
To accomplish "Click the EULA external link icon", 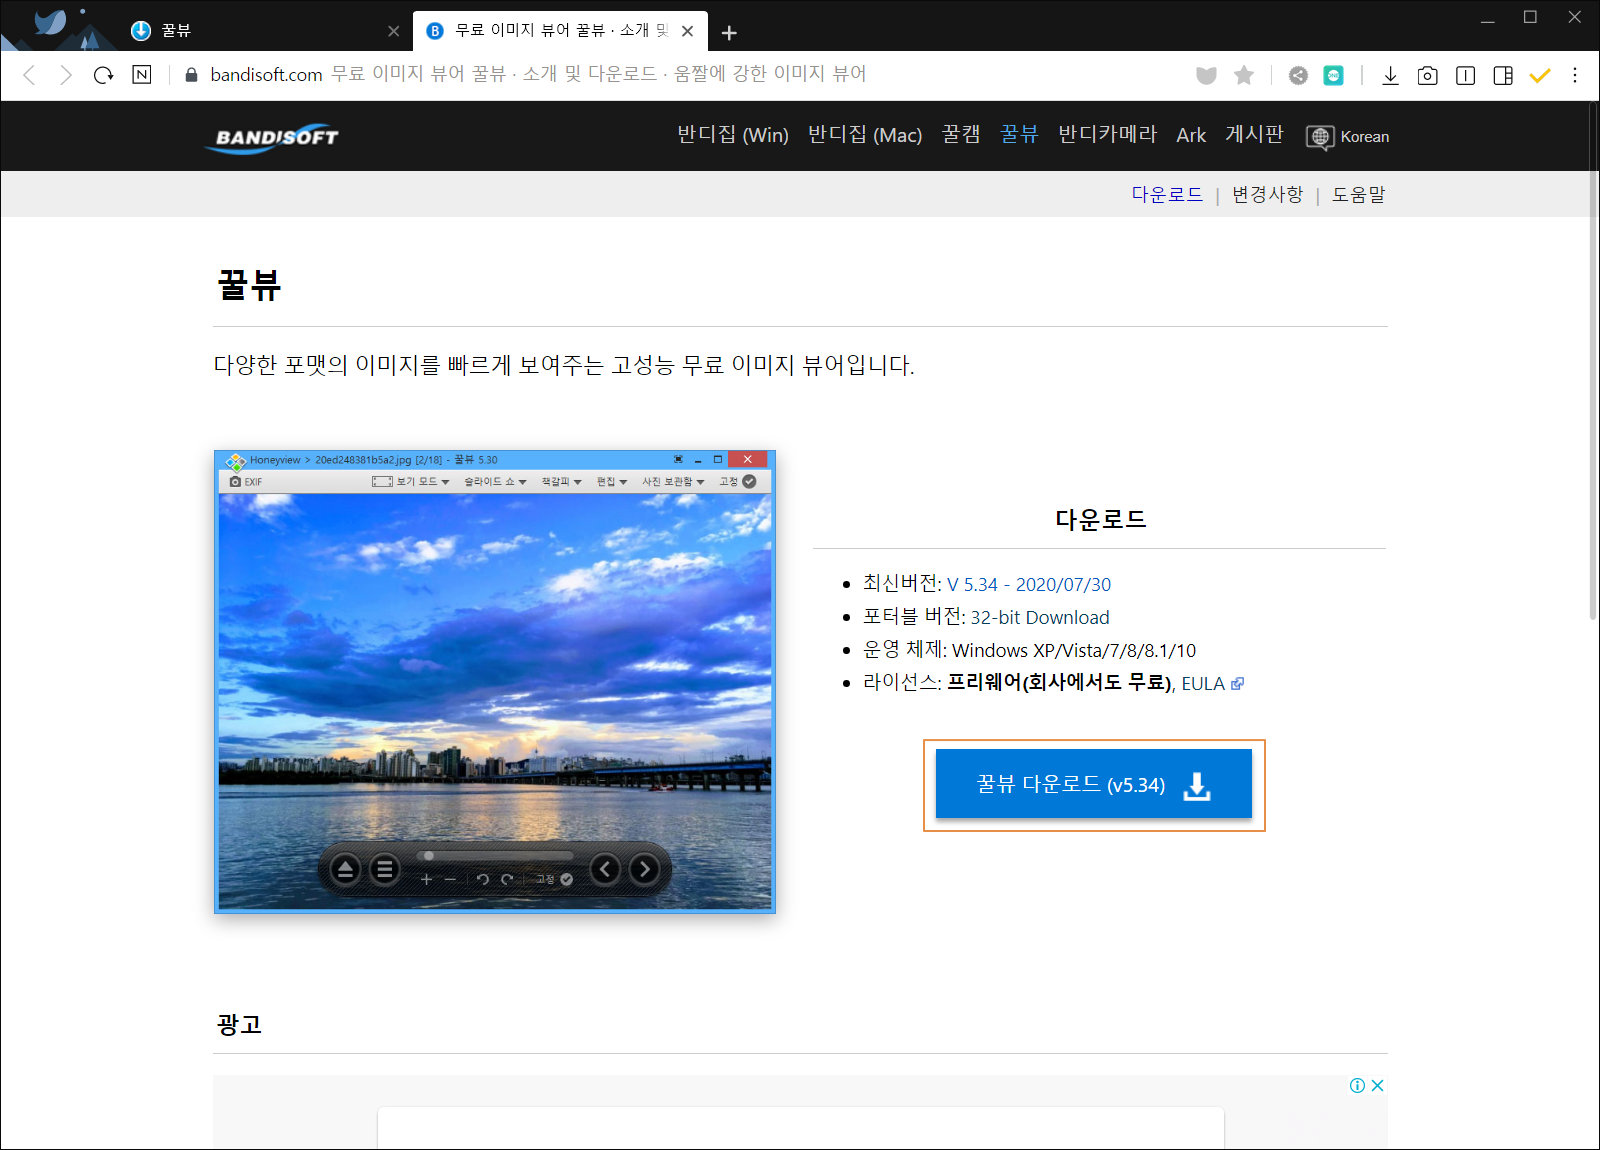I will [1237, 683].
